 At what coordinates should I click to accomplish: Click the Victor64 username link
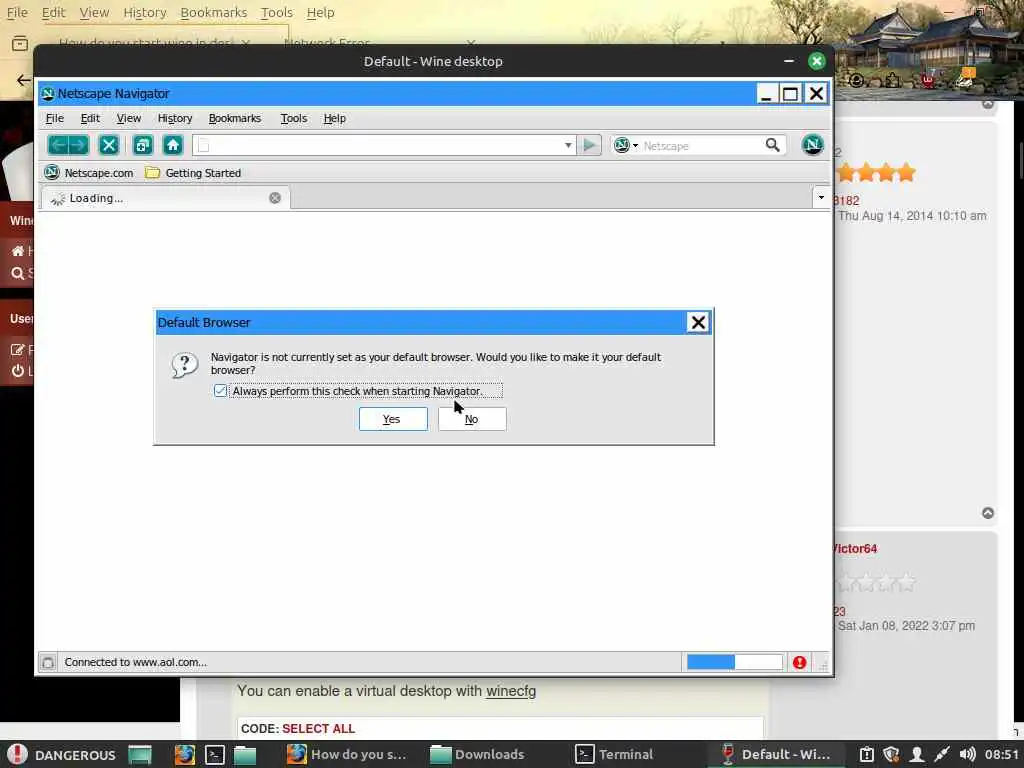point(856,549)
